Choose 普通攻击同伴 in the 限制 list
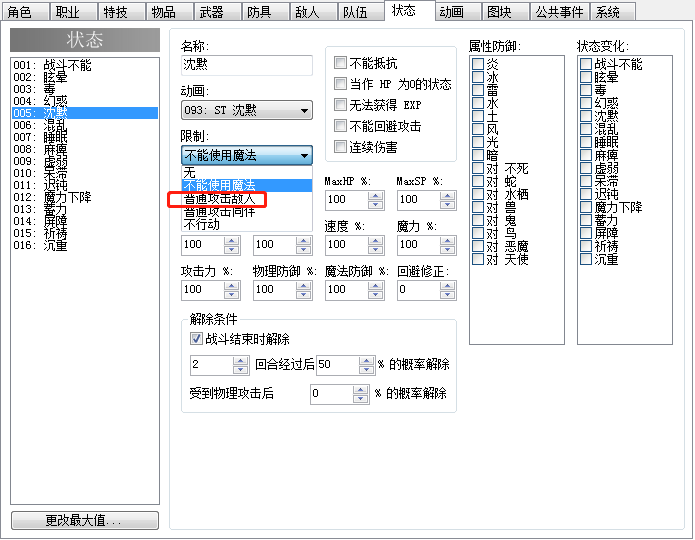 [x=246, y=211]
